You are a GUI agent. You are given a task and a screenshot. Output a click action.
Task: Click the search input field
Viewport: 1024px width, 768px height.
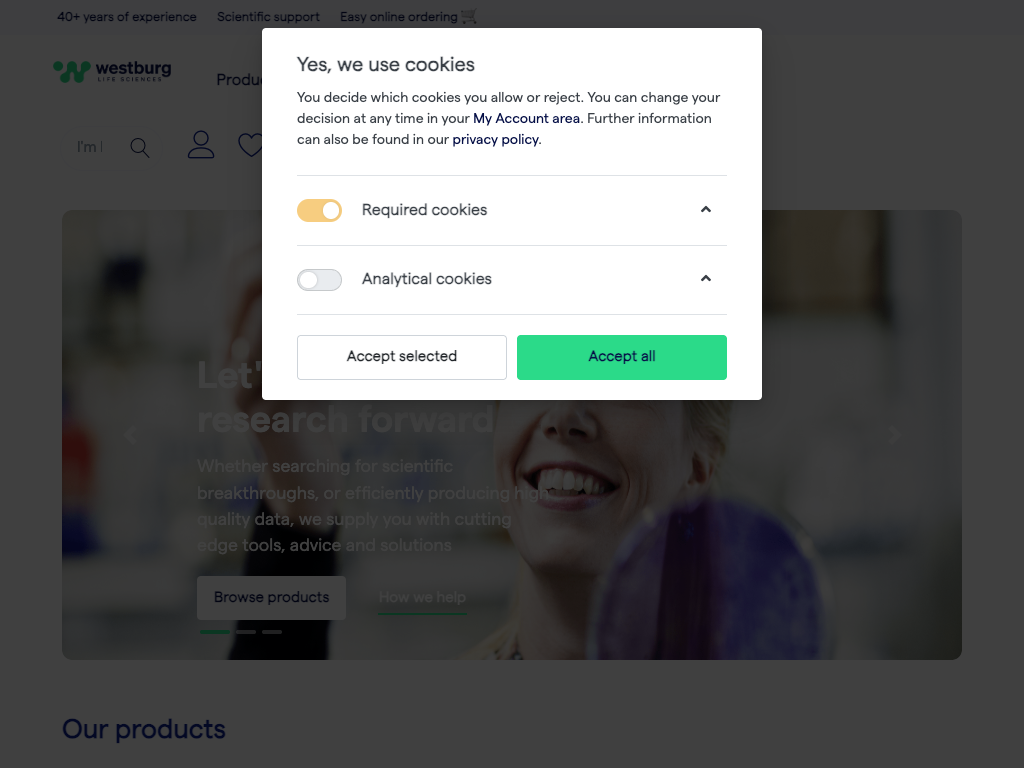click(90, 147)
